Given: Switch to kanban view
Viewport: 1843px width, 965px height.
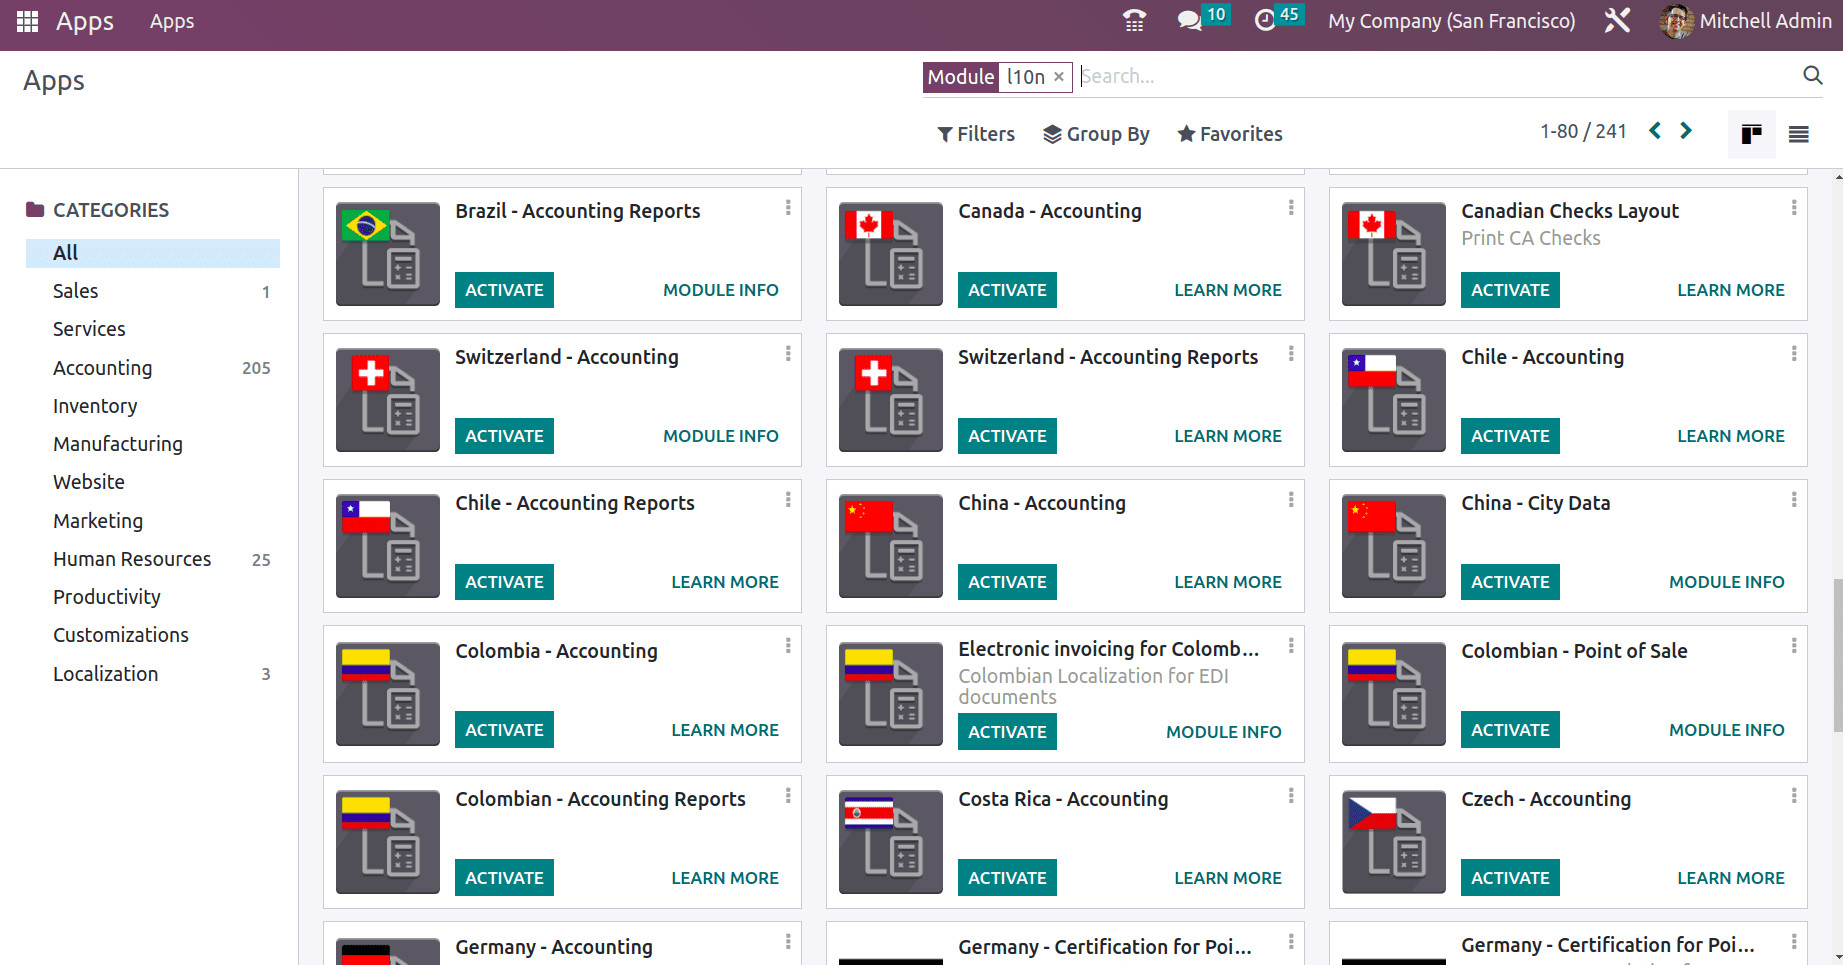Looking at the screenshot, I should pos(1751,134).
